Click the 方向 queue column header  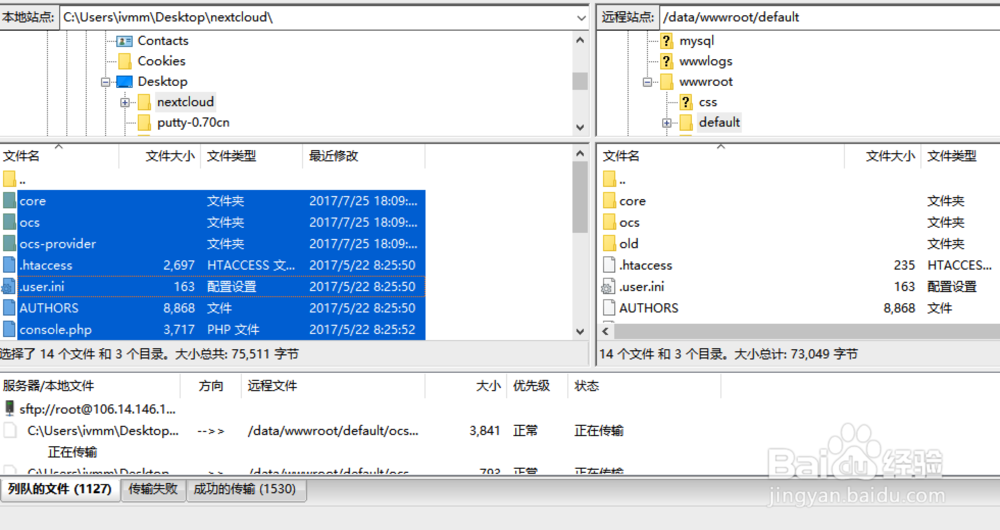211,386
